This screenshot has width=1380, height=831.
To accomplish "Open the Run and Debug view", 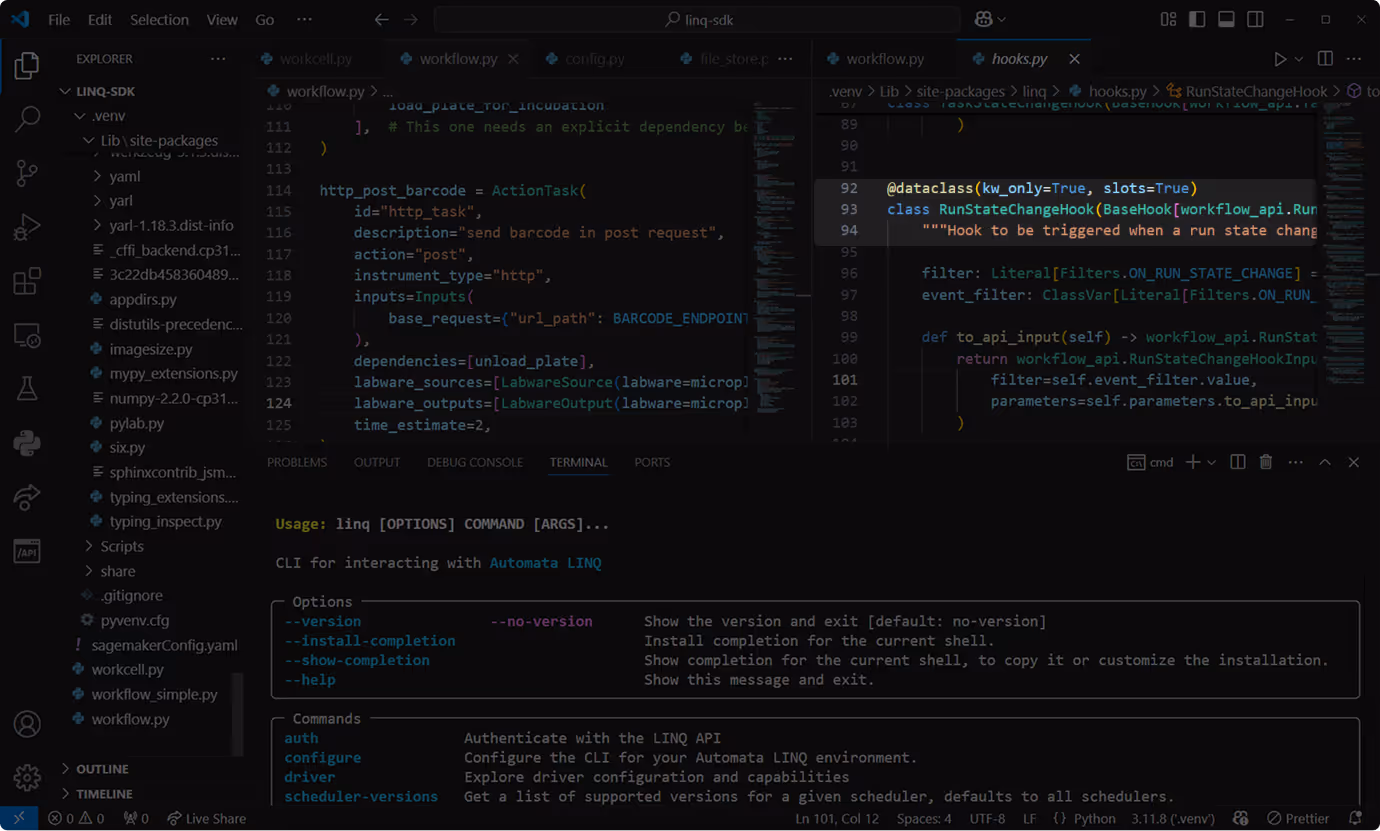I will 26,226.
